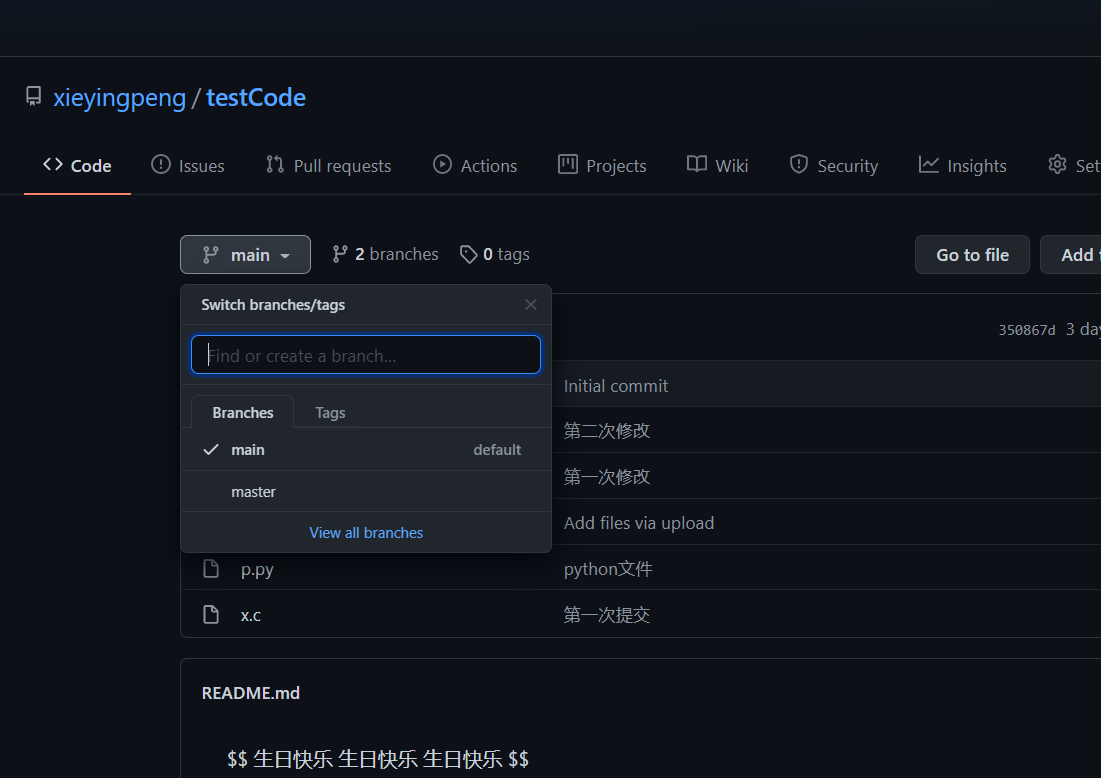The height and width of the screenshot is (778, 1101).
Task: Click View all branches link
Action: (x=366, y=533)
